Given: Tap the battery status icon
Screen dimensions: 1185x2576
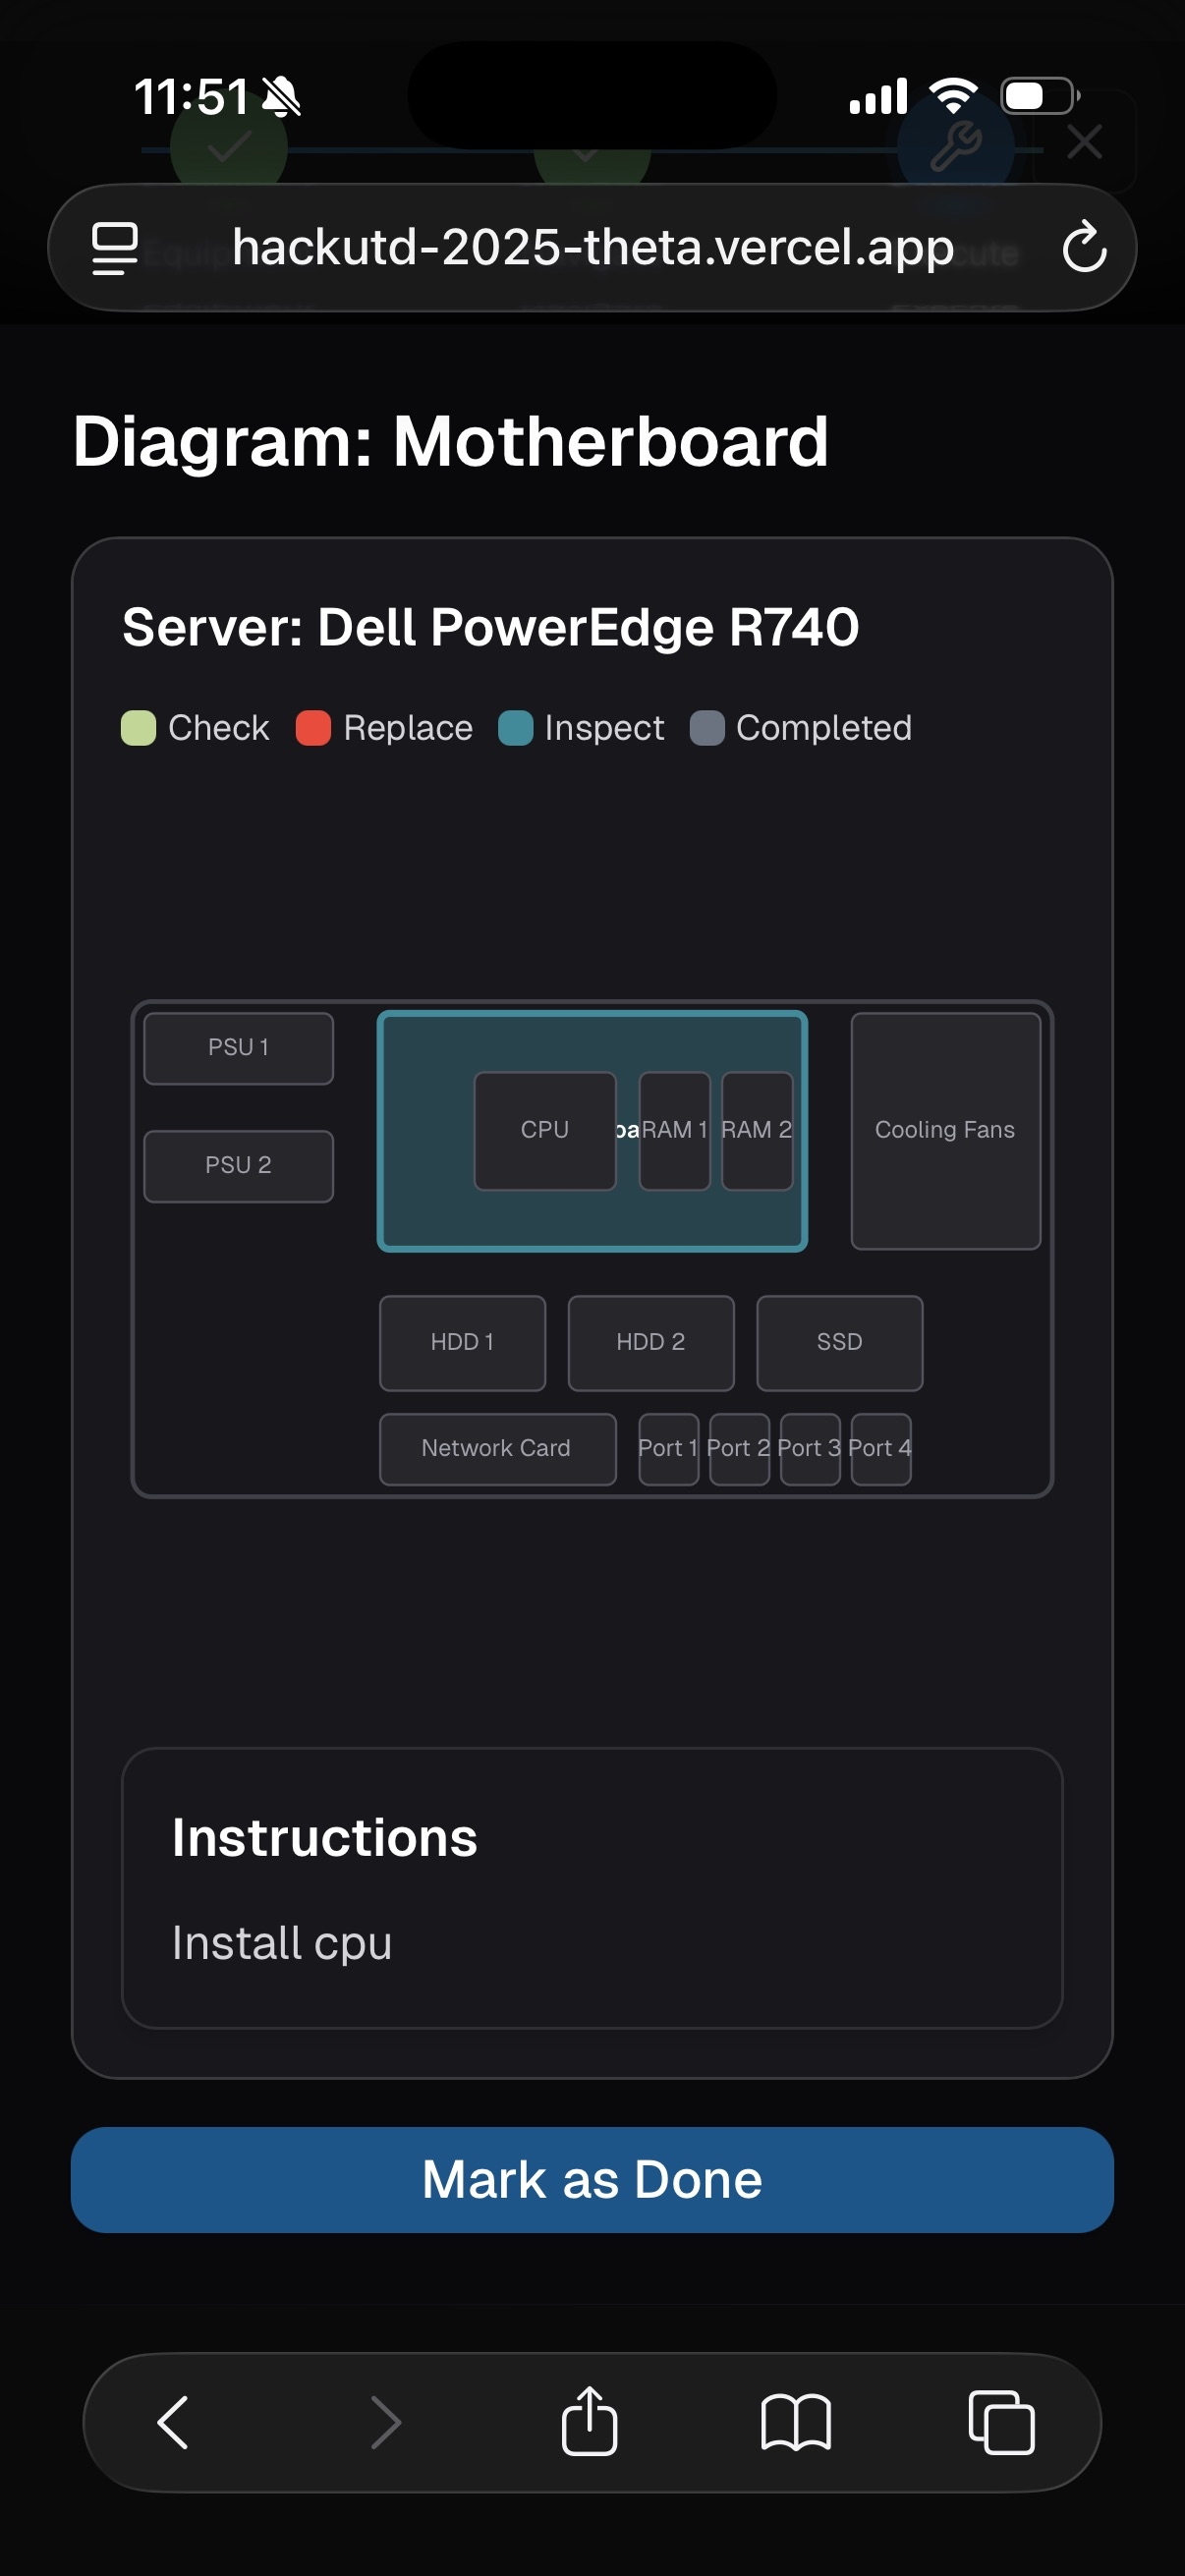Looking at the screenshot, I should (x=1040, y=96).
